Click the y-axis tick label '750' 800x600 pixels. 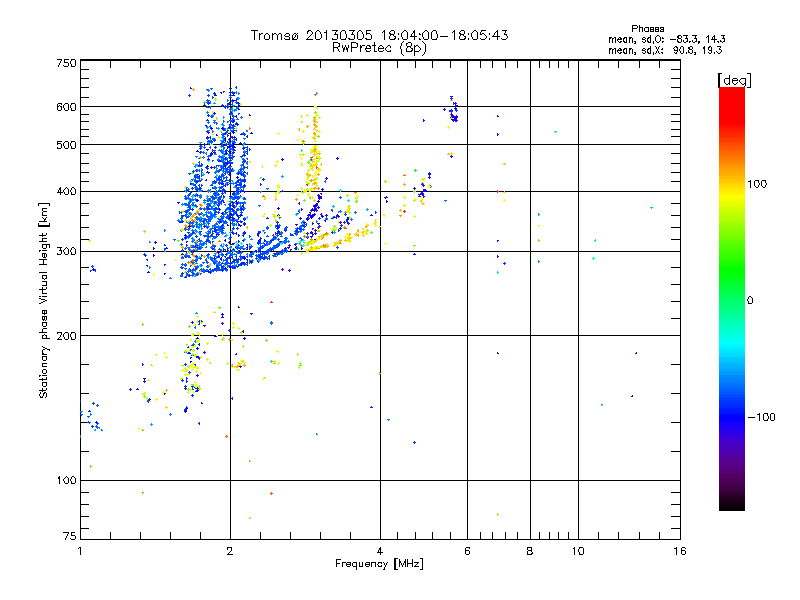click(67, 63)
